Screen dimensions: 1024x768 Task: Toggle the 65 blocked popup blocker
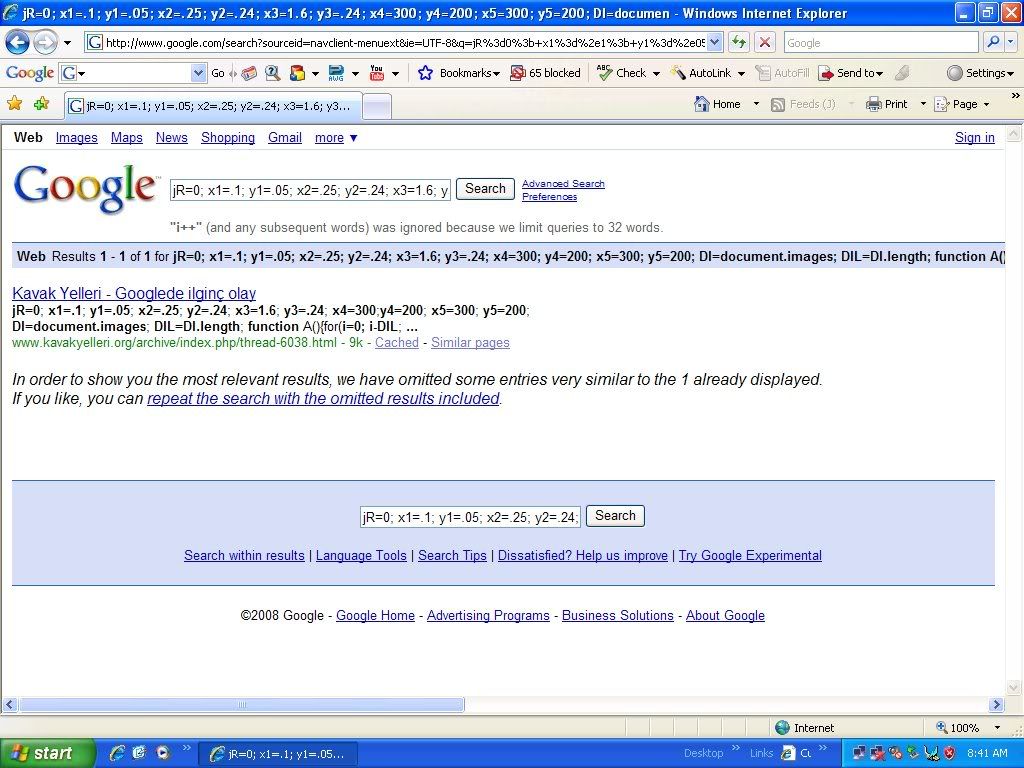(x=545, y=73)
